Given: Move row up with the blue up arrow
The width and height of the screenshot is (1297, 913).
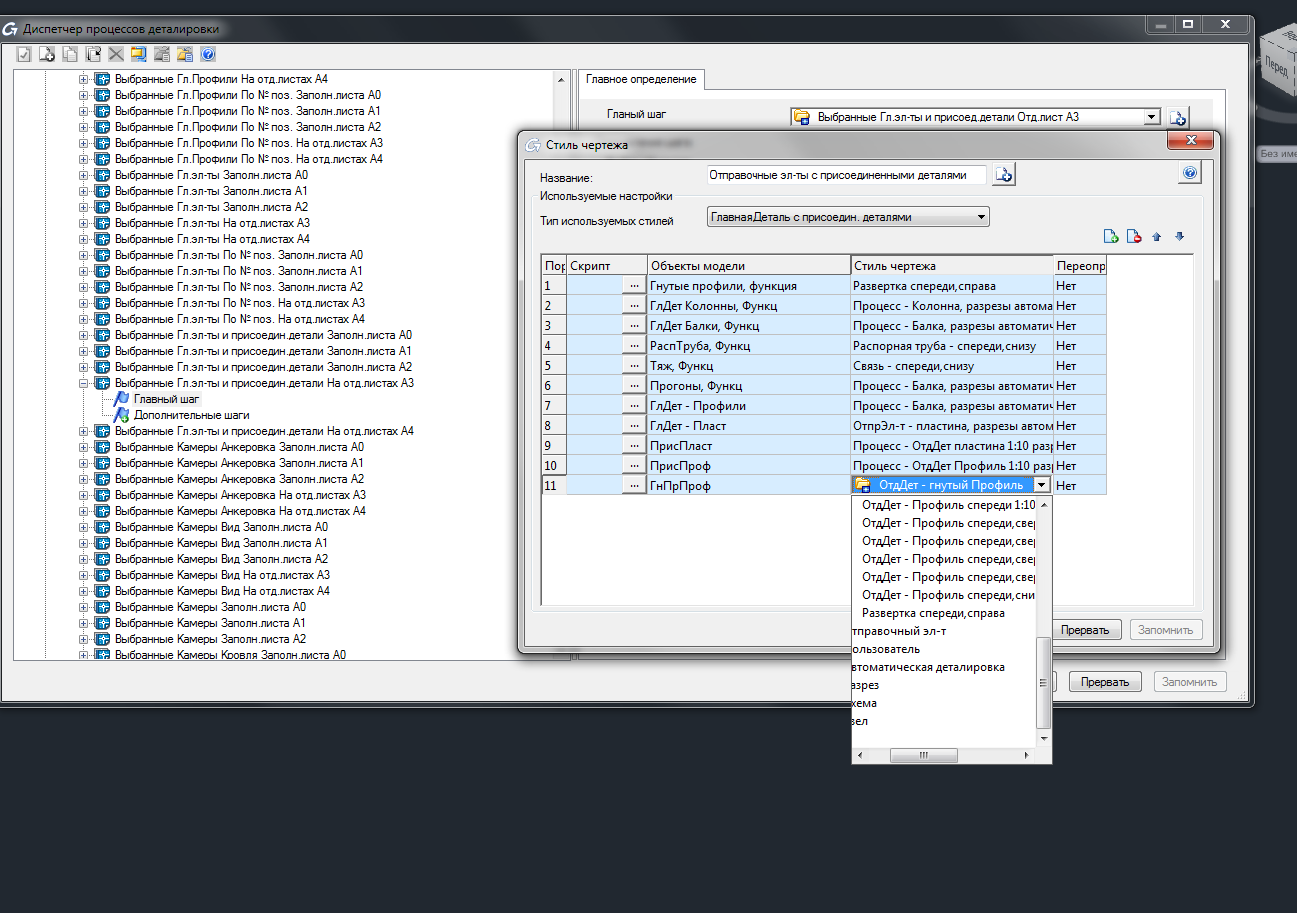Looking at the screenshot, I should pyautogui.click(x=1157, y=237).
